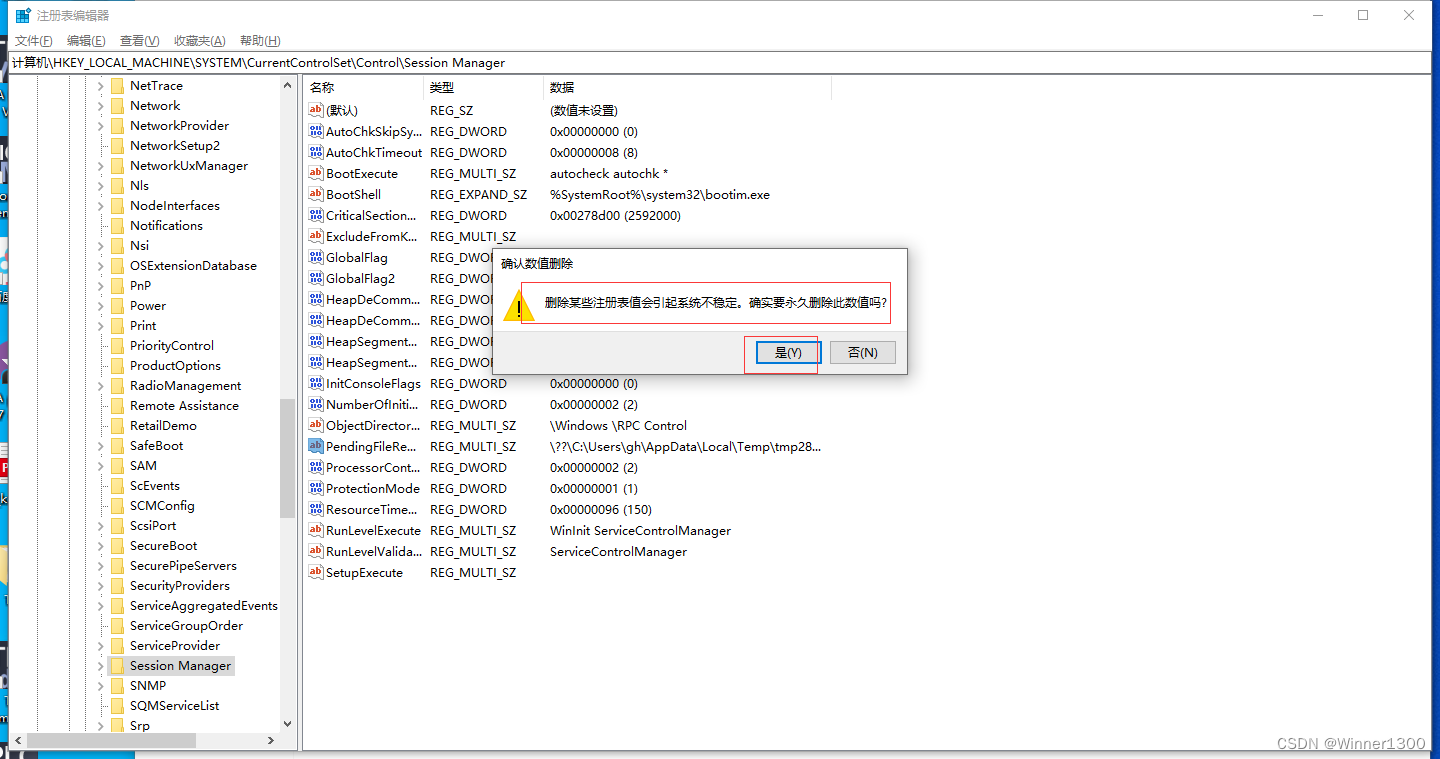1440x759 pixels.
Task: Click the Session Manager folder icon
Action: (117, 665)
